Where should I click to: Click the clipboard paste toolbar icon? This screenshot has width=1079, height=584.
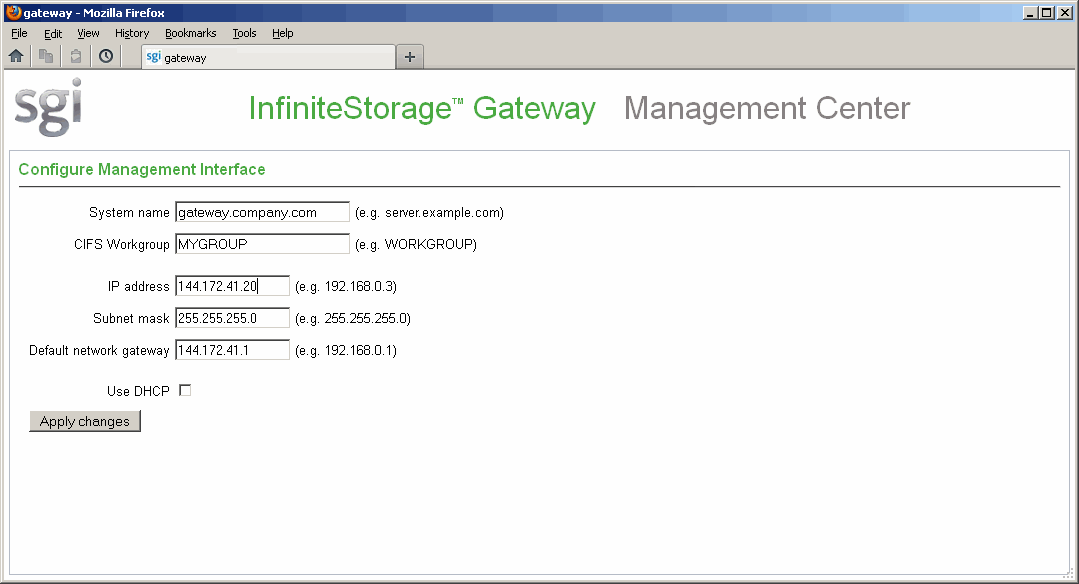pyautogui.click(x=76, y=56)
